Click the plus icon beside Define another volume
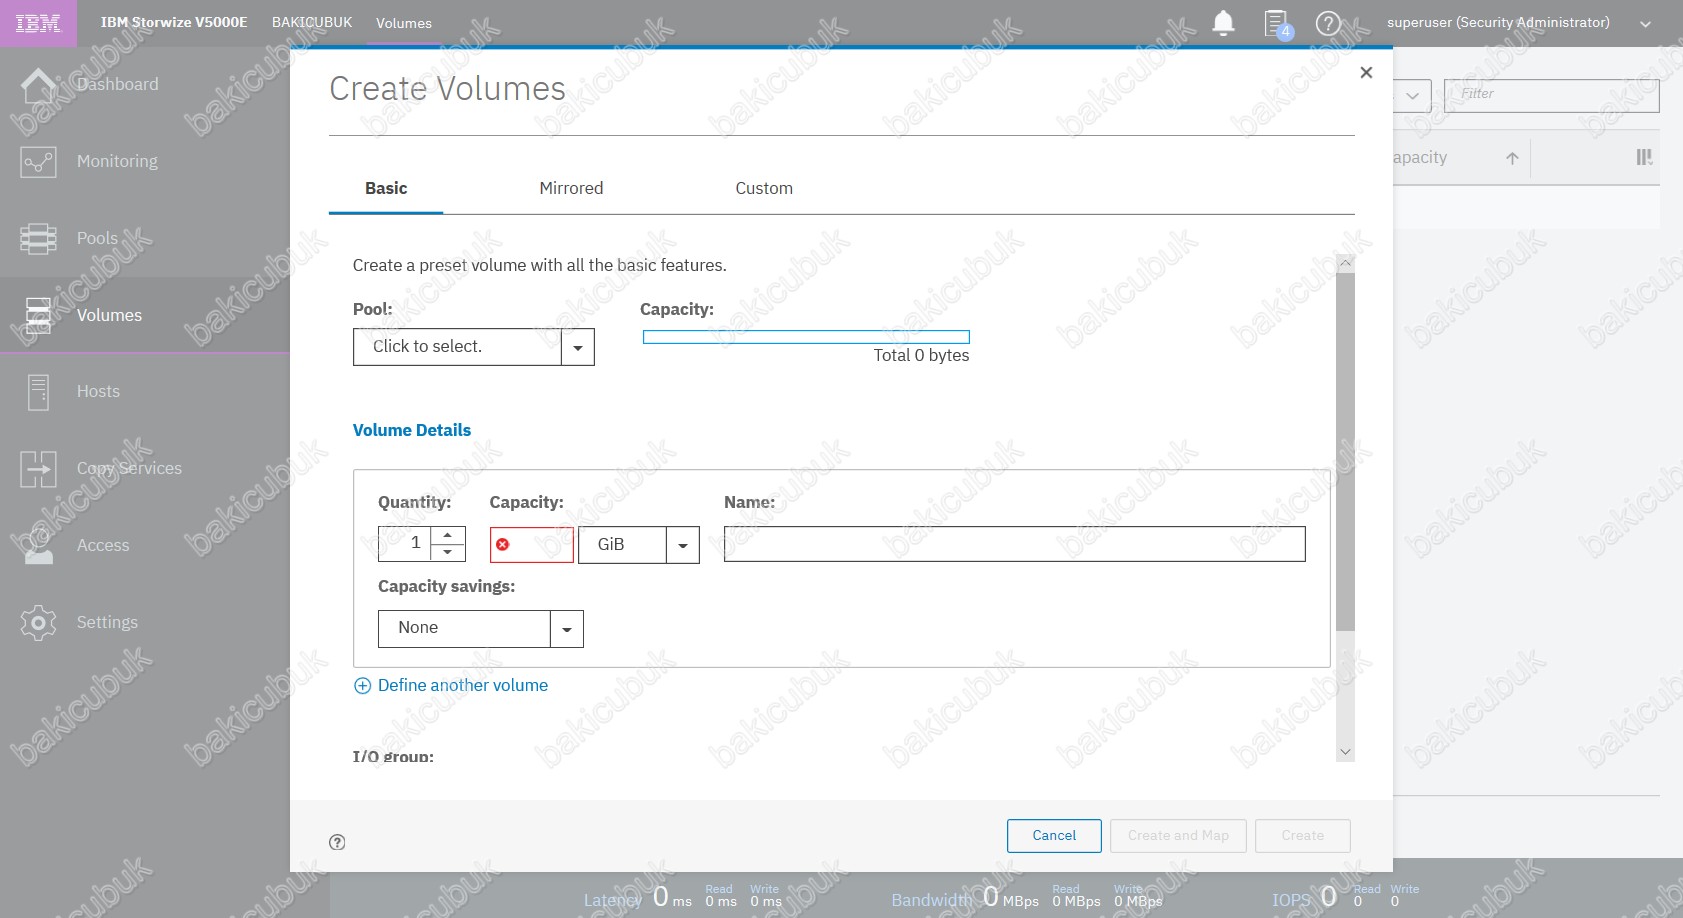The height and width of the screenshot is (918, 1683). [362, 686]
